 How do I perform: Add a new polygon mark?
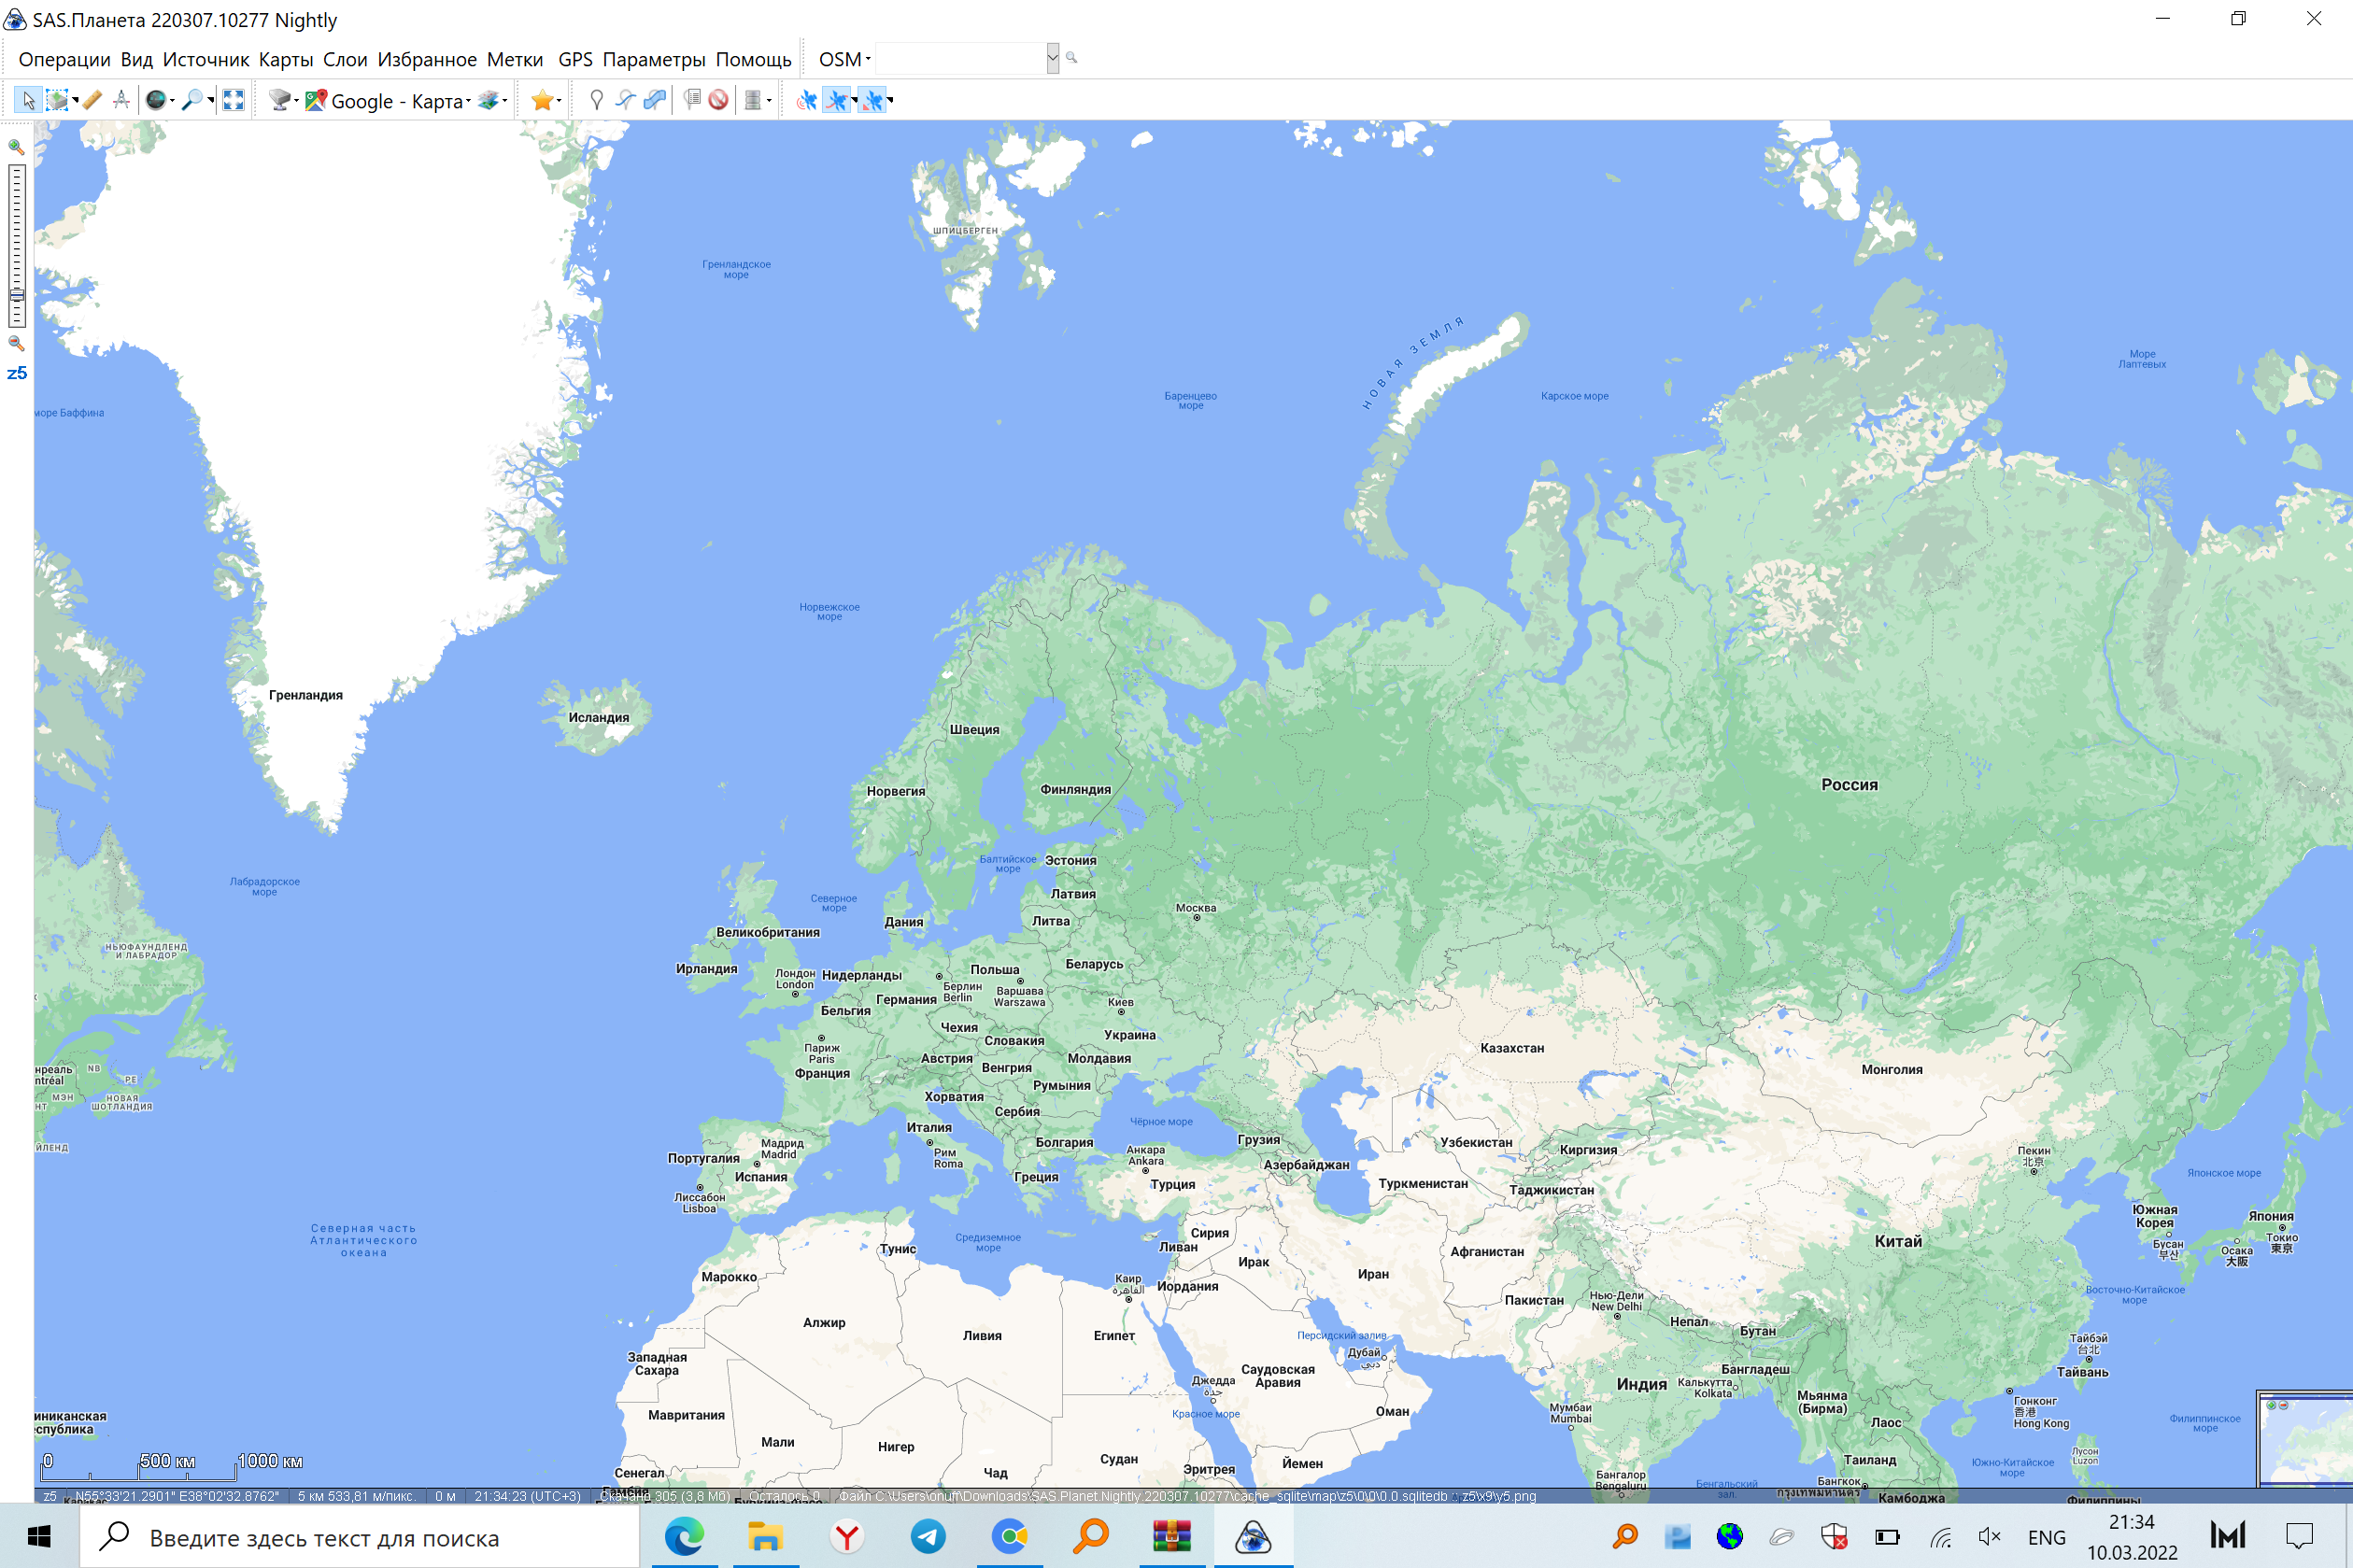(655, 100)
